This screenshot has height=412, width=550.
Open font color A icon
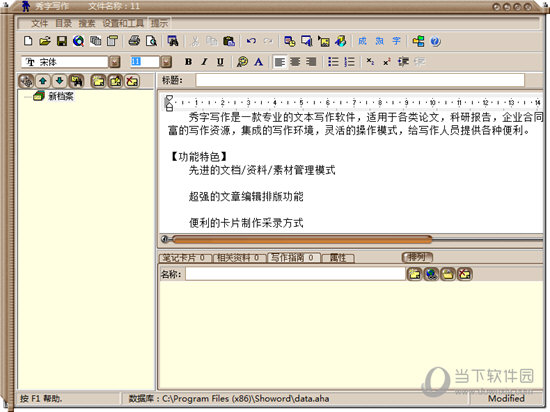click(259, 62)
